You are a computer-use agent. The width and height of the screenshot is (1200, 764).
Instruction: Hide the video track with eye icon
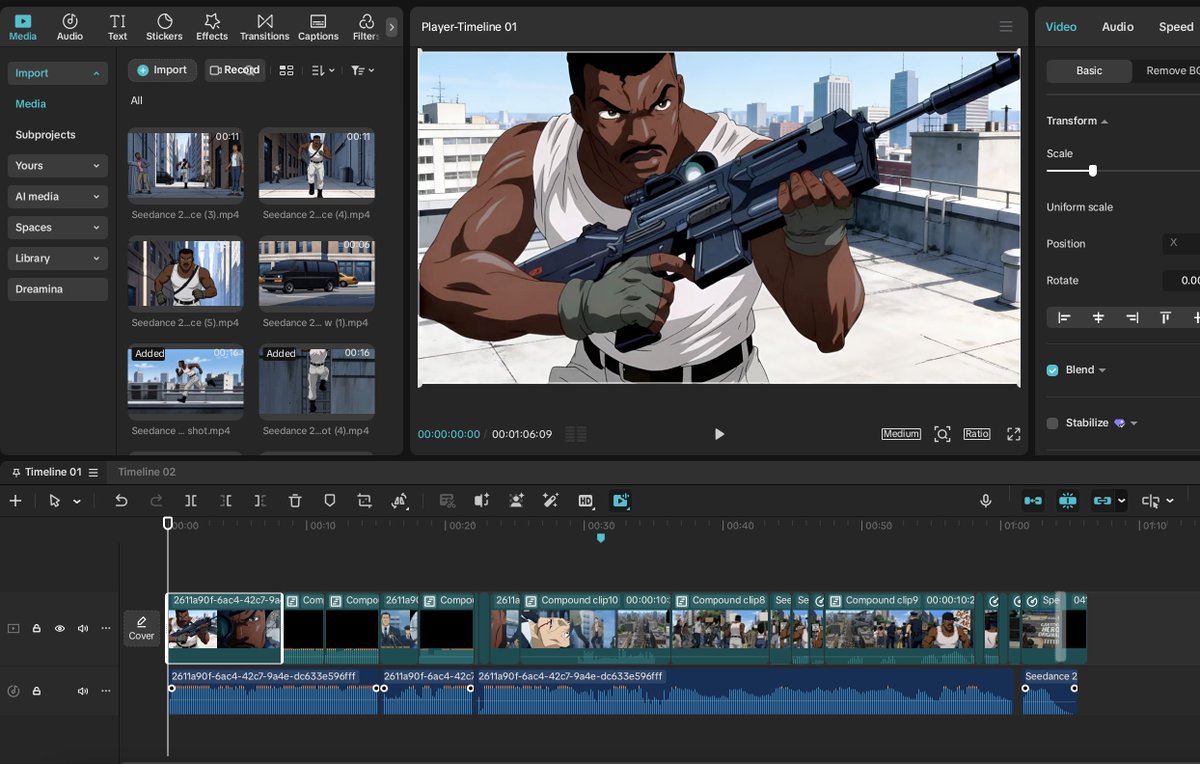pos(59,629)
